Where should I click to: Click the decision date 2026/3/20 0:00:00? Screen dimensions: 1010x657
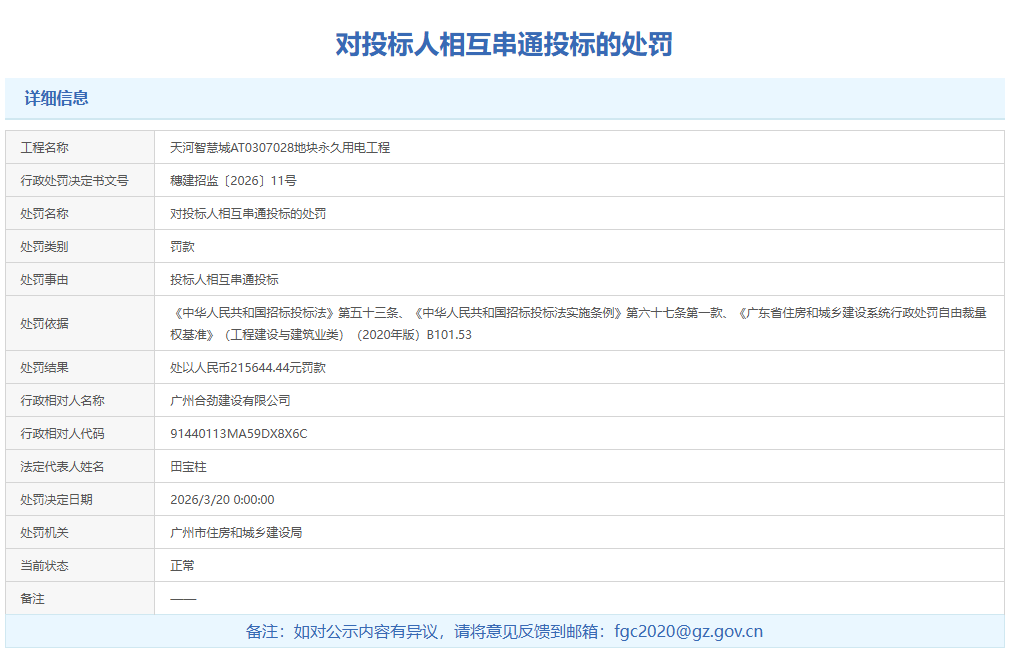tap(222, 499)
